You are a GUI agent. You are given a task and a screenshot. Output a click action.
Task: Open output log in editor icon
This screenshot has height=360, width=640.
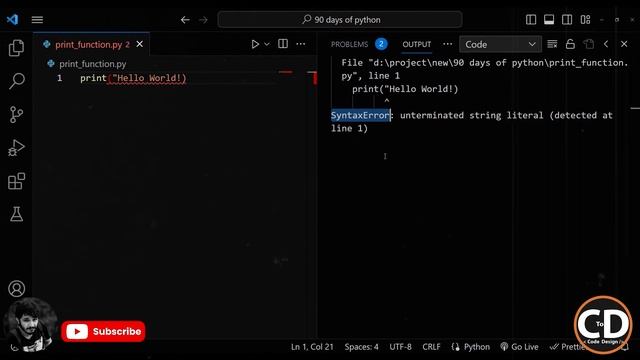tap(588, 44)
